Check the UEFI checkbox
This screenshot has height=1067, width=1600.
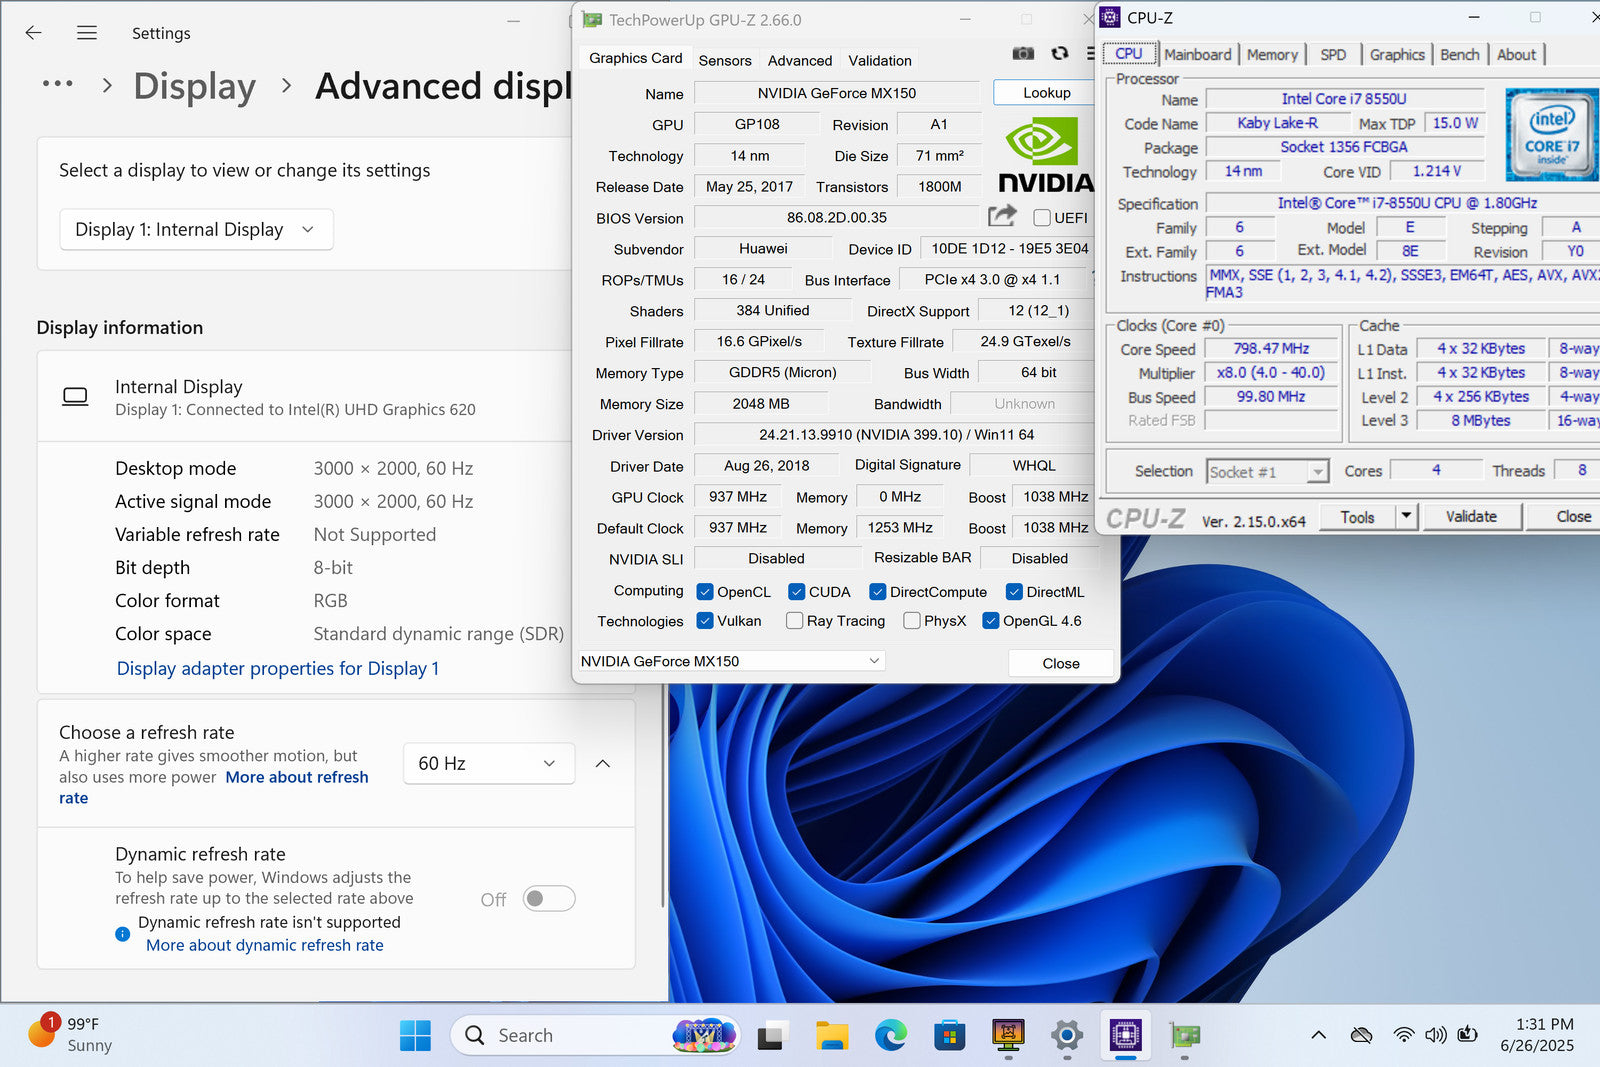click(x=1042, y=218)
